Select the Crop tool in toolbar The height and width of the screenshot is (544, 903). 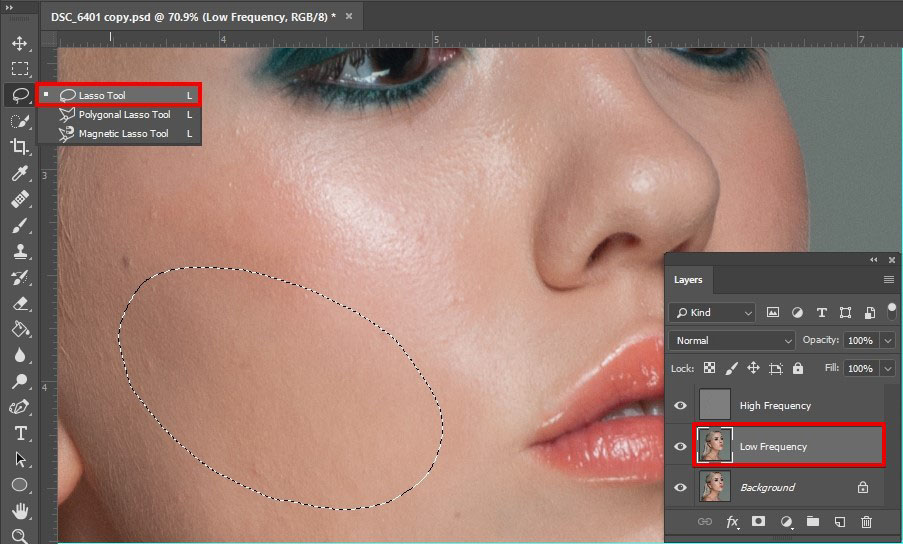pos(20,147)
